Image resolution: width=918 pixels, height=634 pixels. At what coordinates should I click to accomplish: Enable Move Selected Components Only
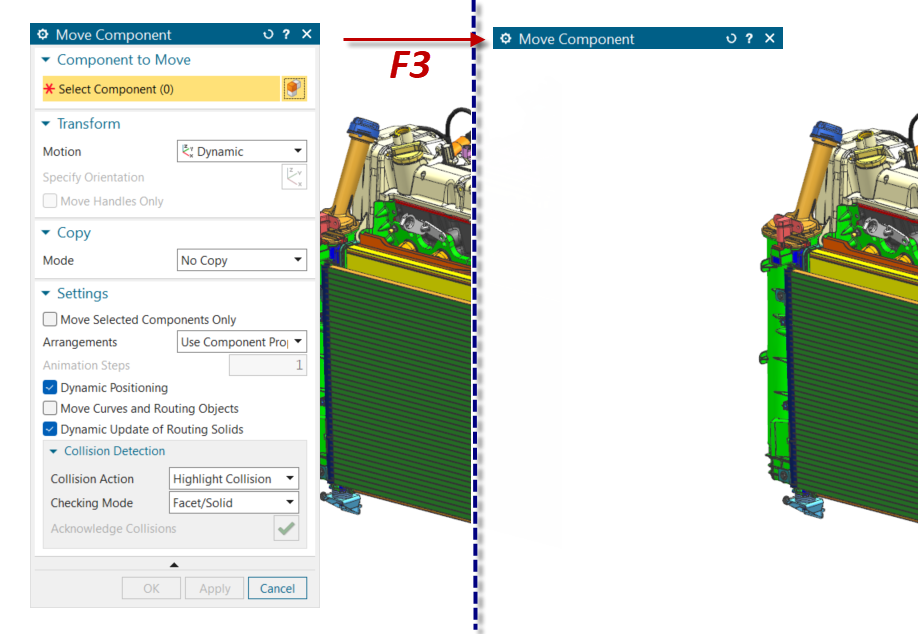click(50, 319)
